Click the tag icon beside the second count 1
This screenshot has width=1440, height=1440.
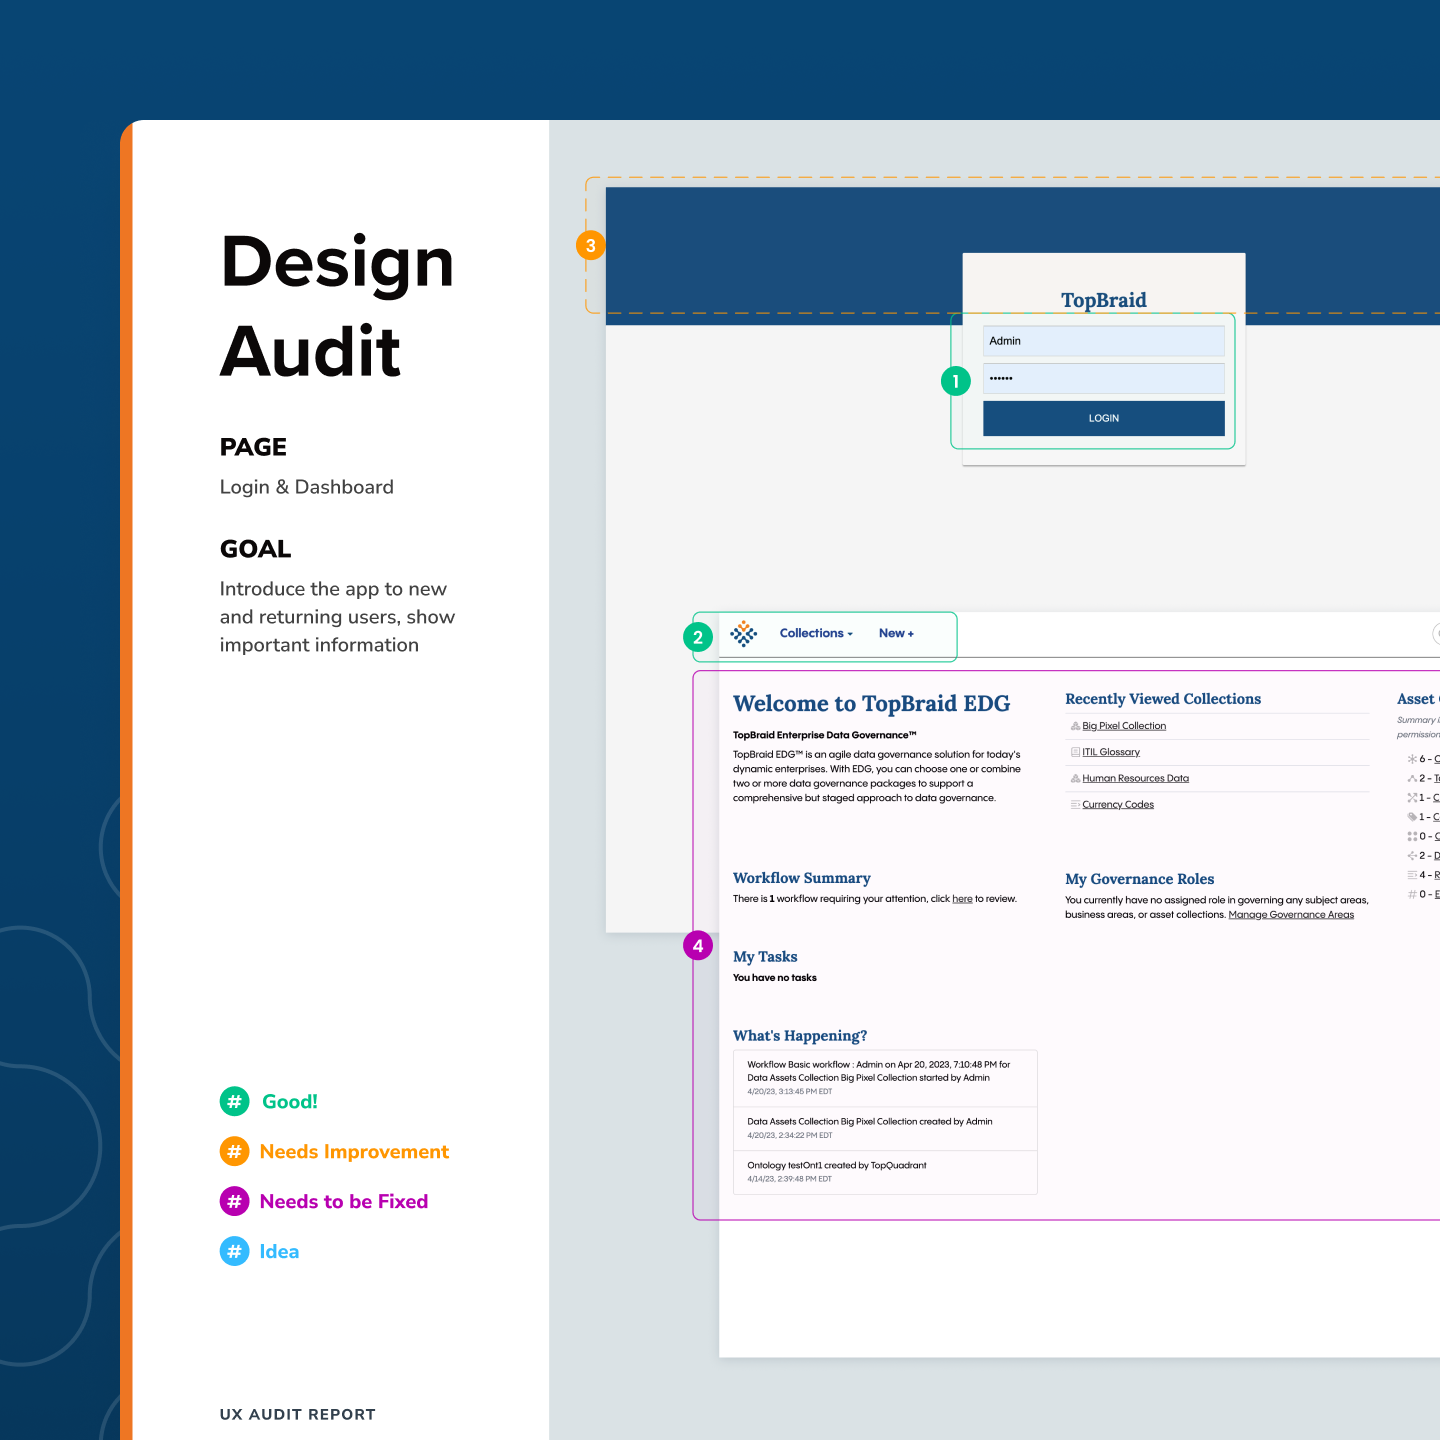click(1412, 817)
